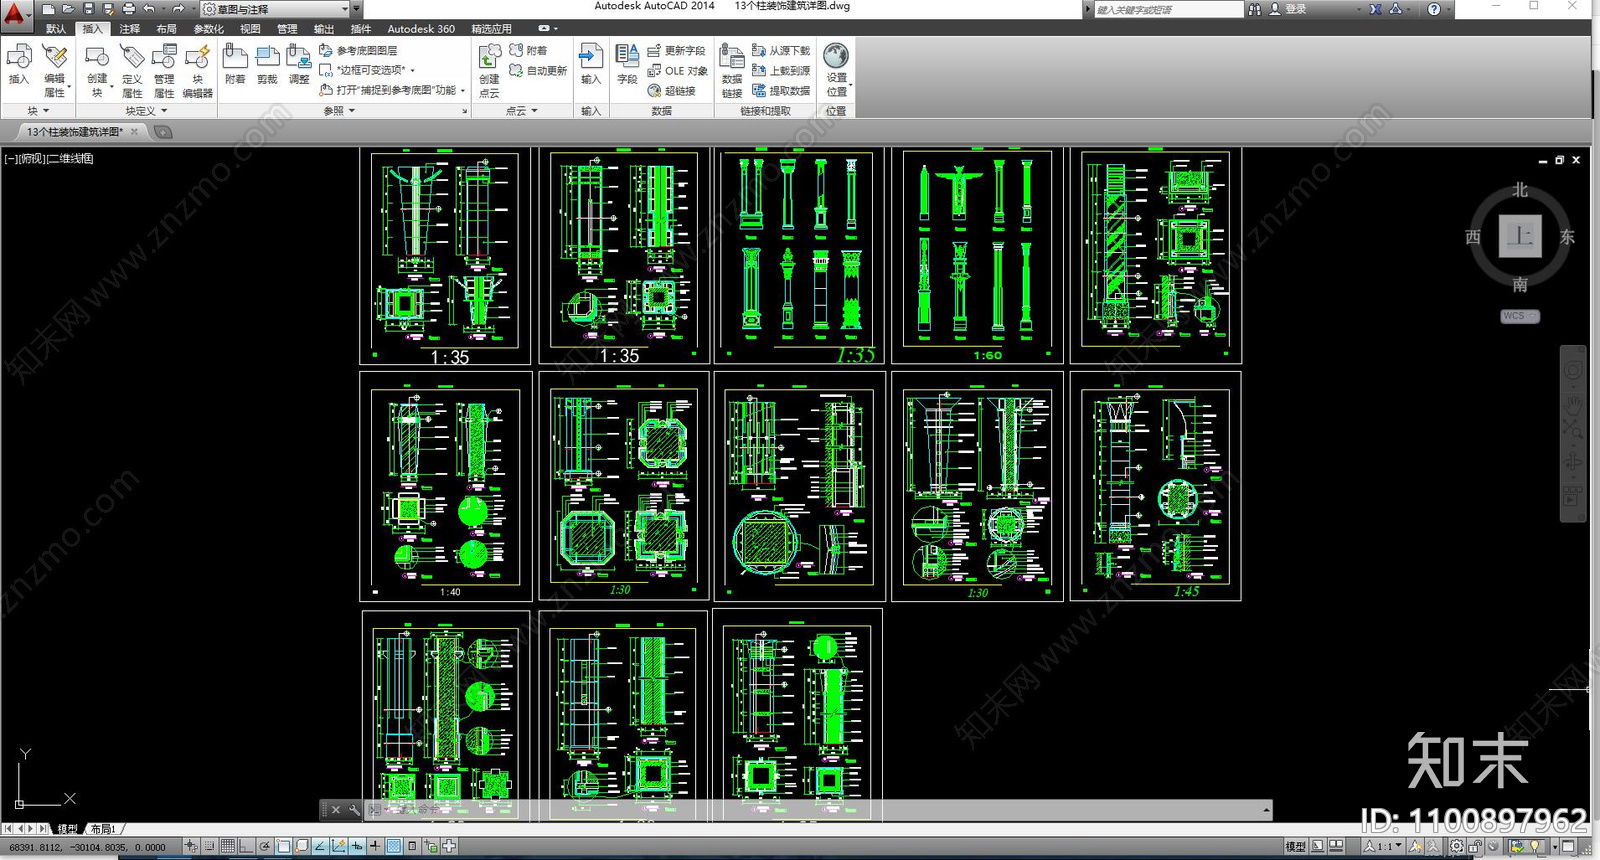1600x860 pixels.
Task: Click 上载到源 (Upload to Source) button
Action: click(x=781, y=71)
